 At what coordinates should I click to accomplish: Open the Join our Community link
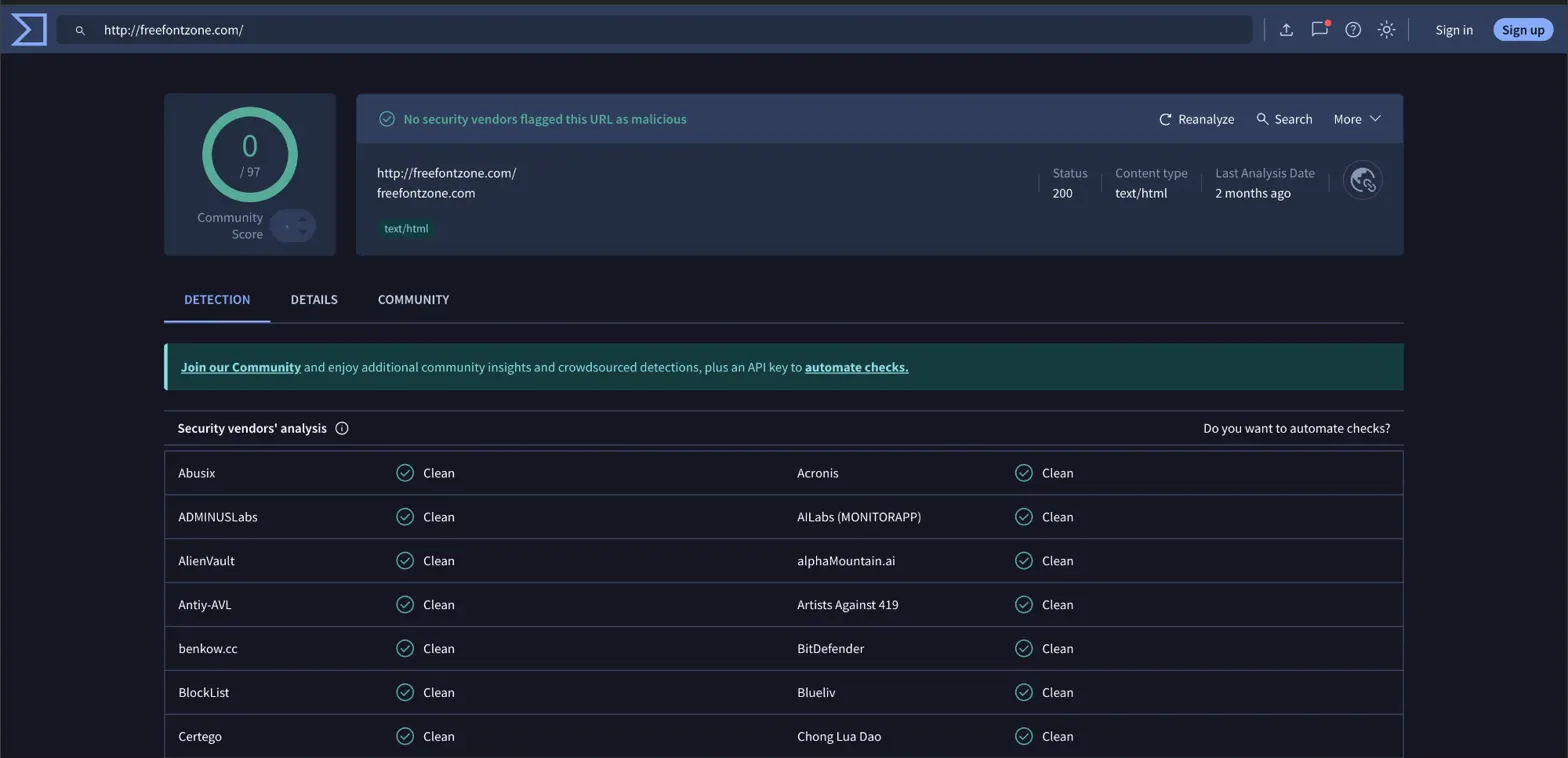click(x=241, y=367)
